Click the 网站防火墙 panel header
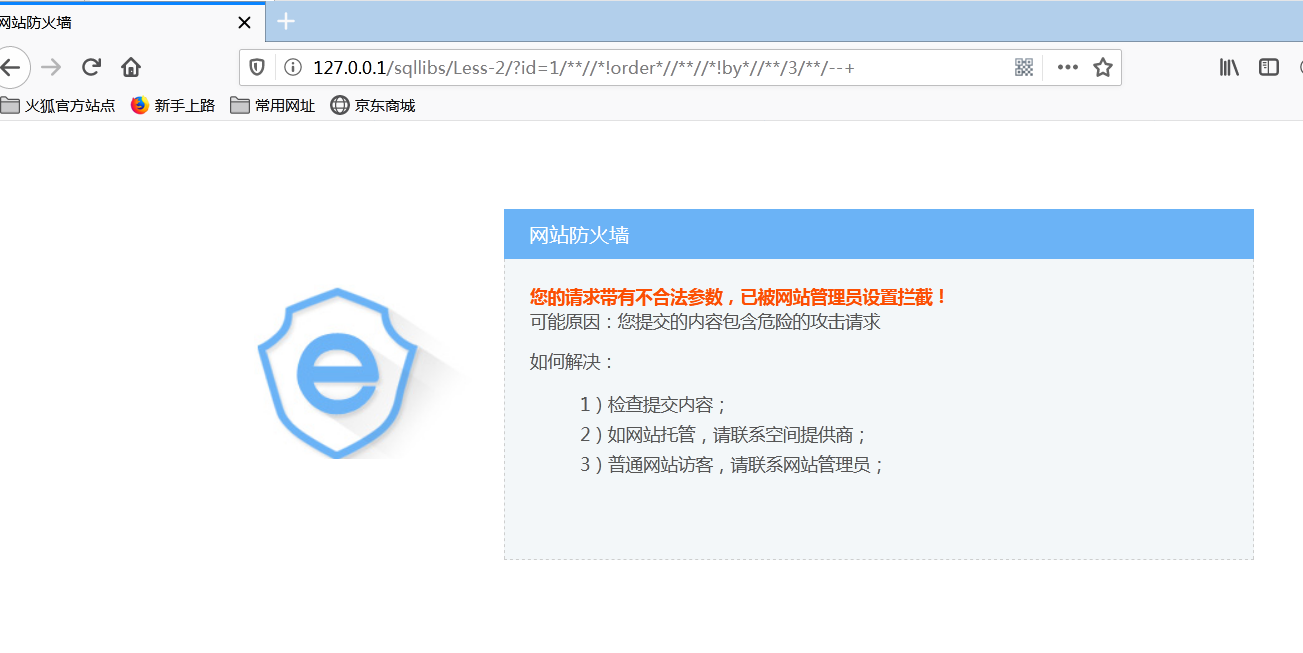1303x653 pixels. tap(878, 234)
